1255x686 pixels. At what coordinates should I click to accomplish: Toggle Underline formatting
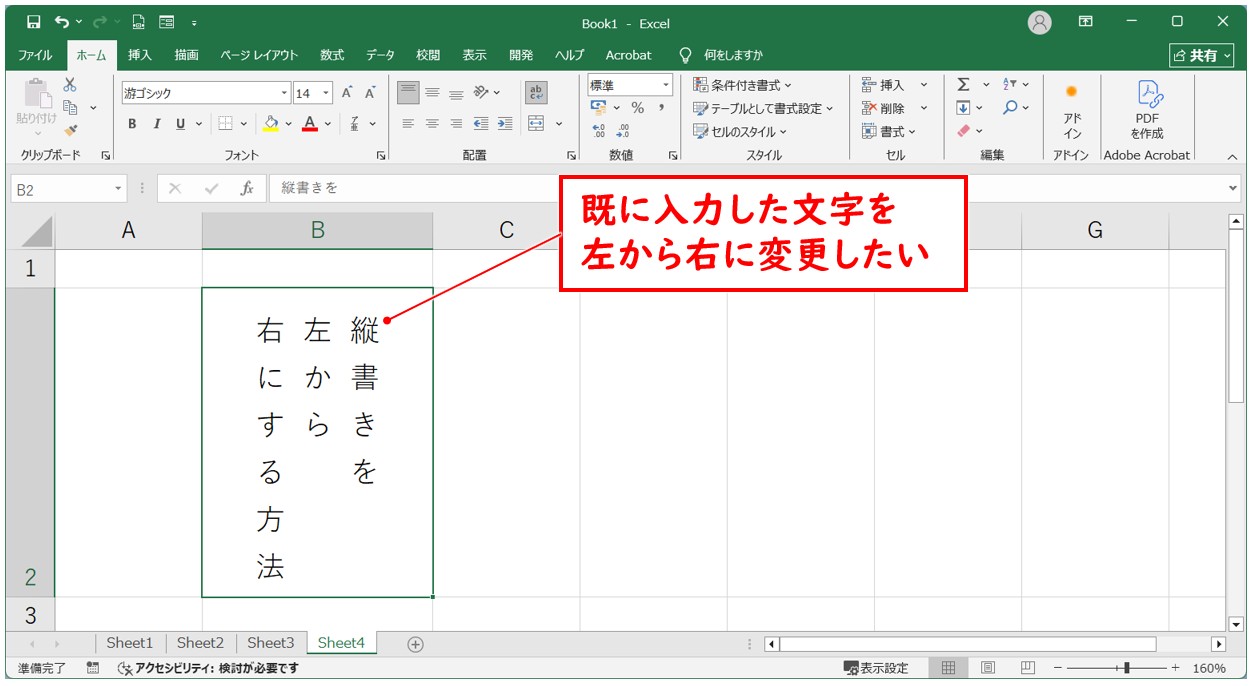(x=181, y=124)
